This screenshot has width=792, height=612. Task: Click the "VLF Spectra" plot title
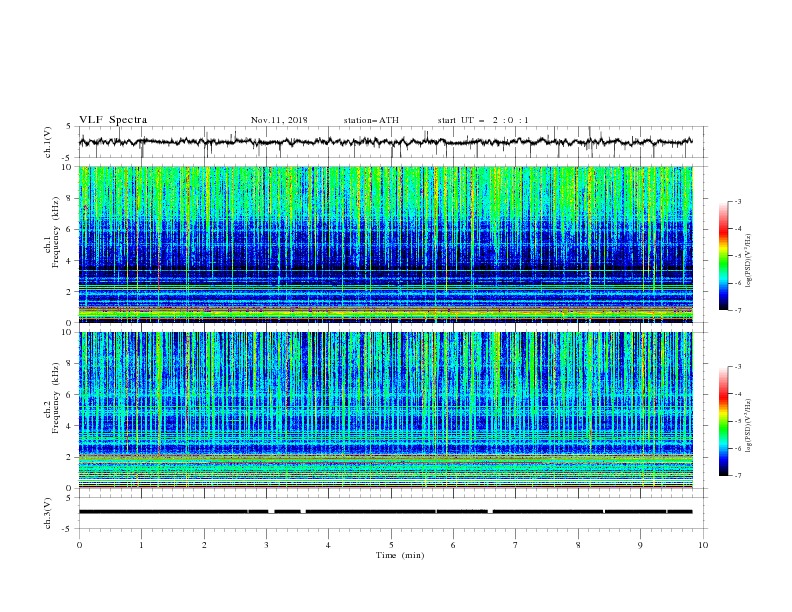pos(113,120)
